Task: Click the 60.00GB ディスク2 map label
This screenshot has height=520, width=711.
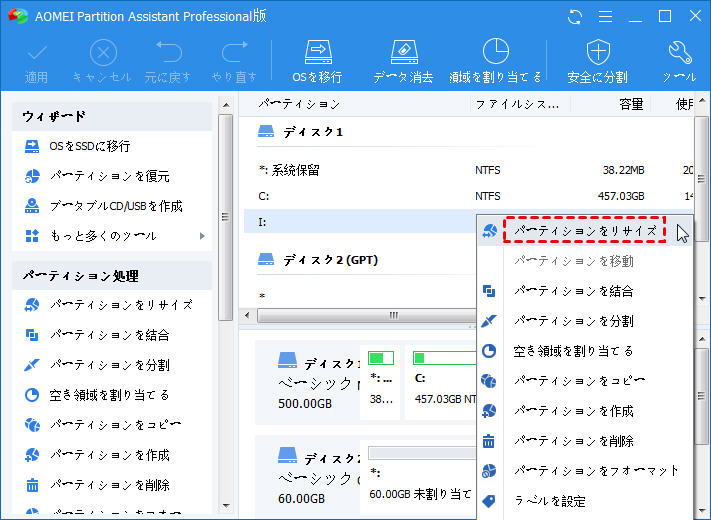Action: pos(301,499)
